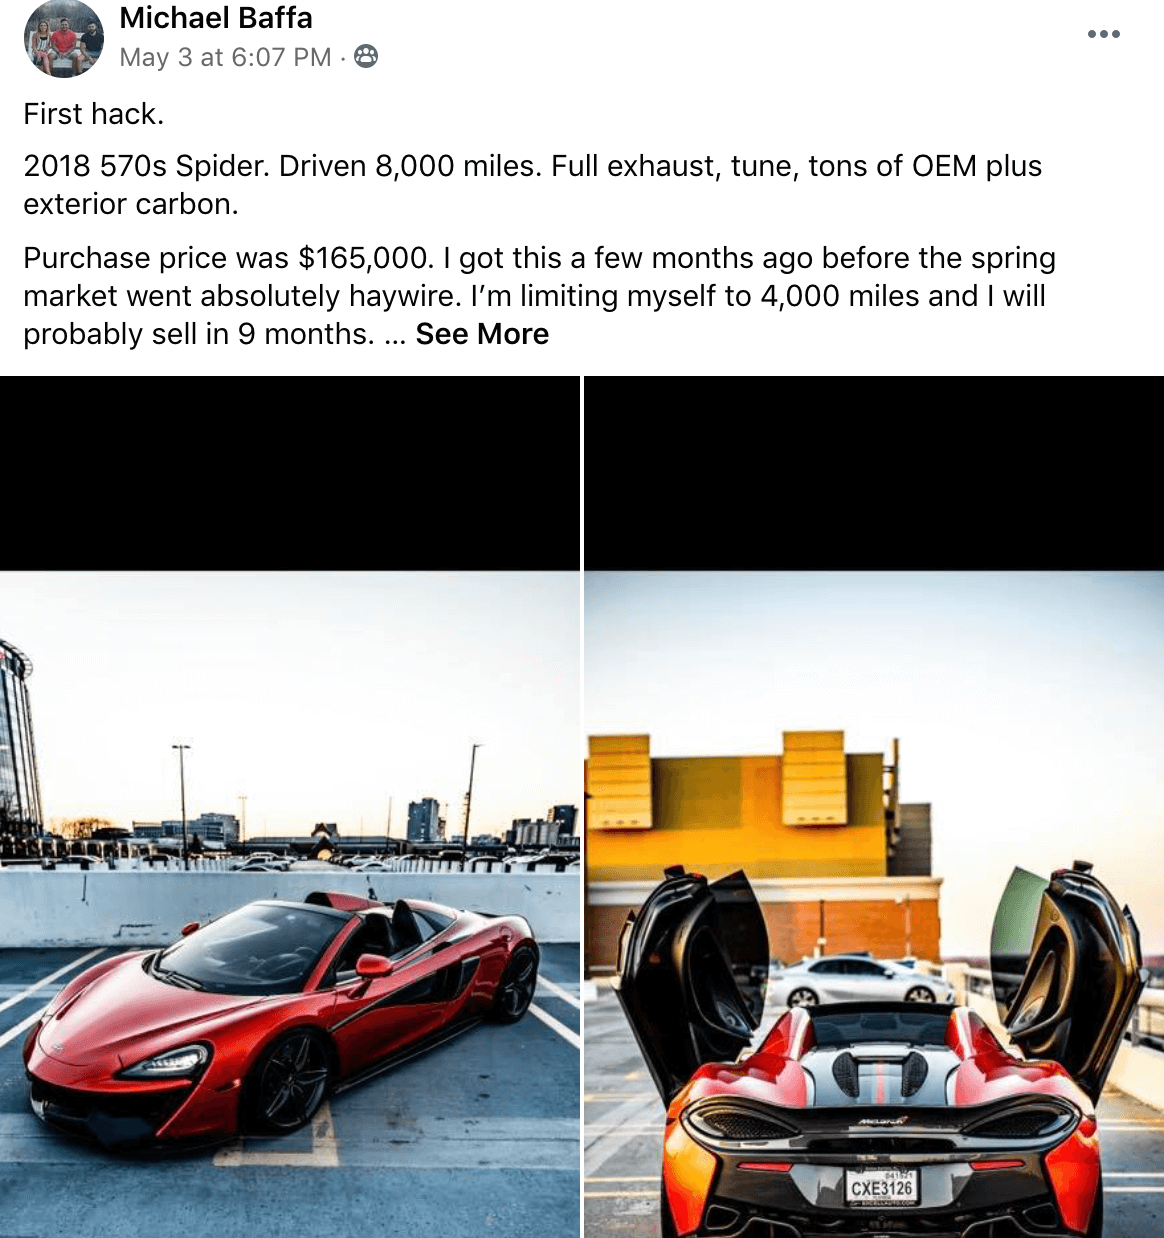This screenshot has width=1164, height=1238.
Task: Open the May 3 at 6:07 PM timestamp
Action: pyautogui.click(x=225, y=57)
